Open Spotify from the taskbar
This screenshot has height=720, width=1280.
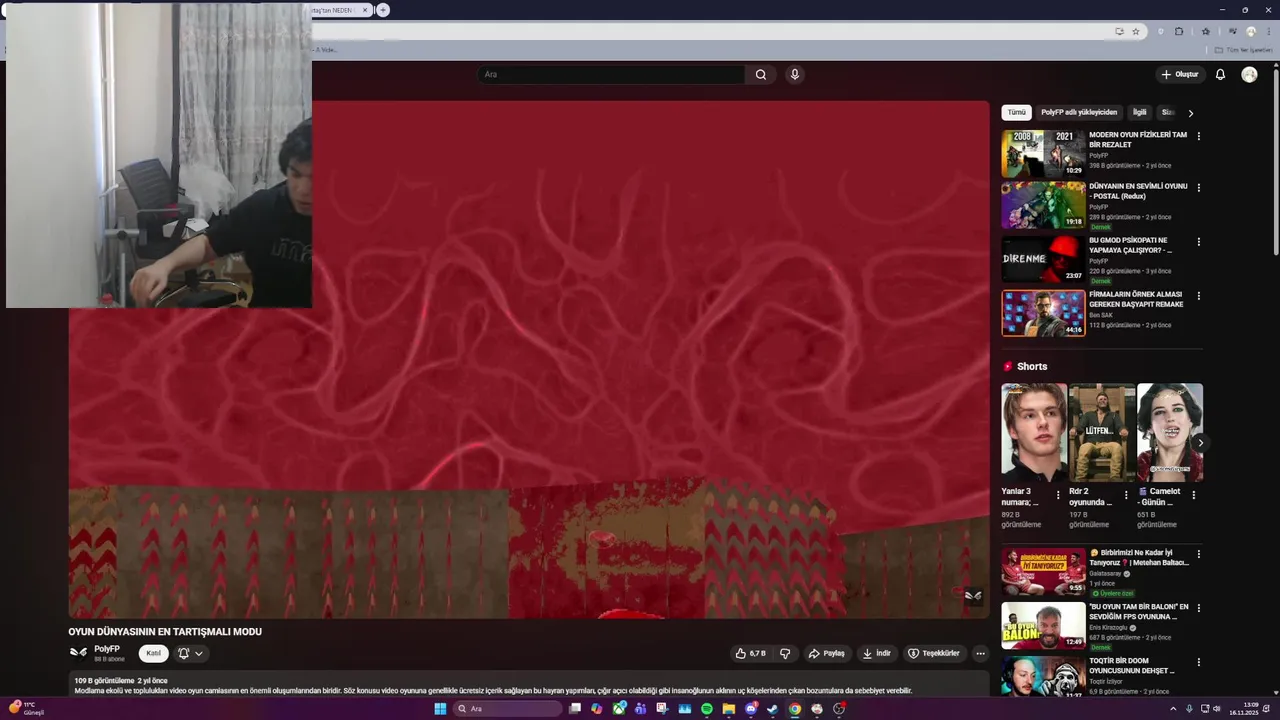click(707, 709)
